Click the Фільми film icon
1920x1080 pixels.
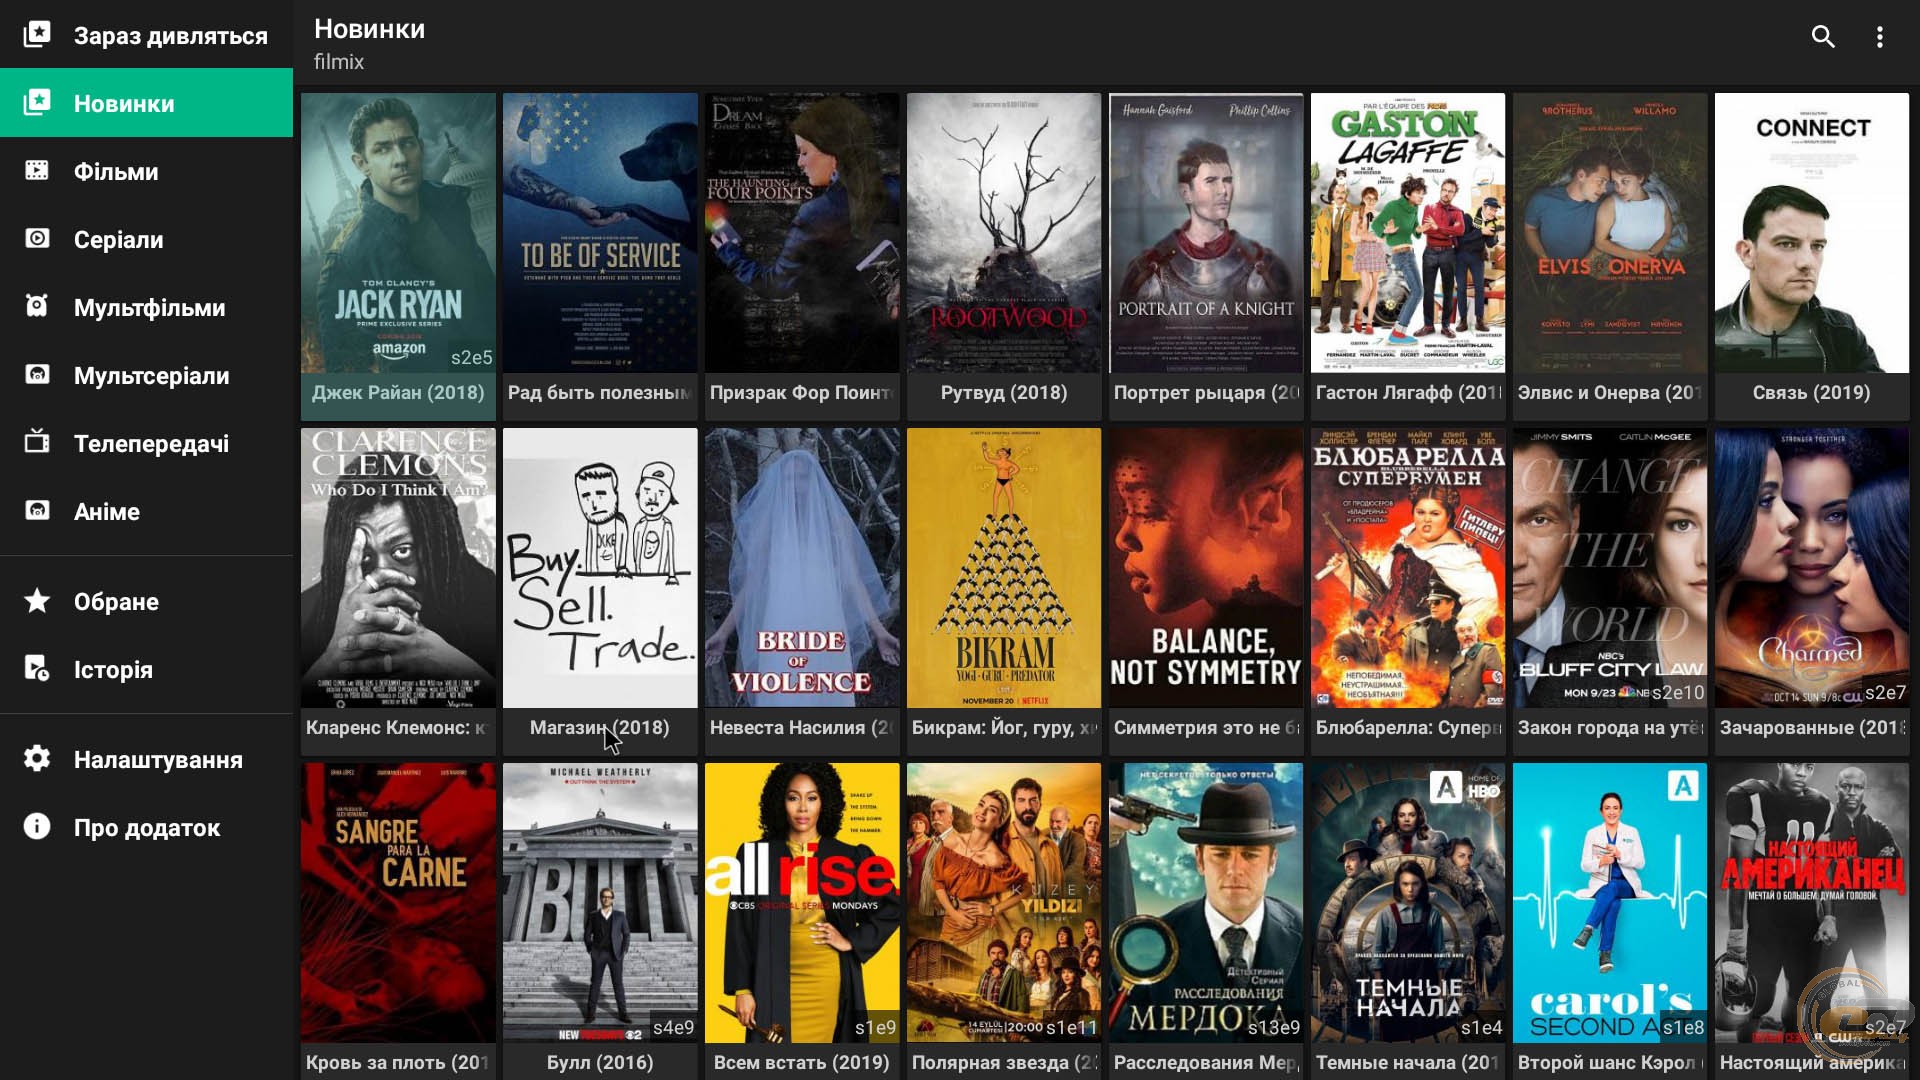37,171
